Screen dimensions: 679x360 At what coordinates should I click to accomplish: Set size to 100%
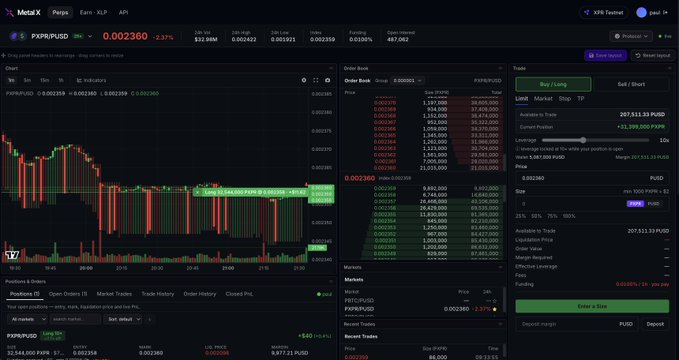(569, 216)
